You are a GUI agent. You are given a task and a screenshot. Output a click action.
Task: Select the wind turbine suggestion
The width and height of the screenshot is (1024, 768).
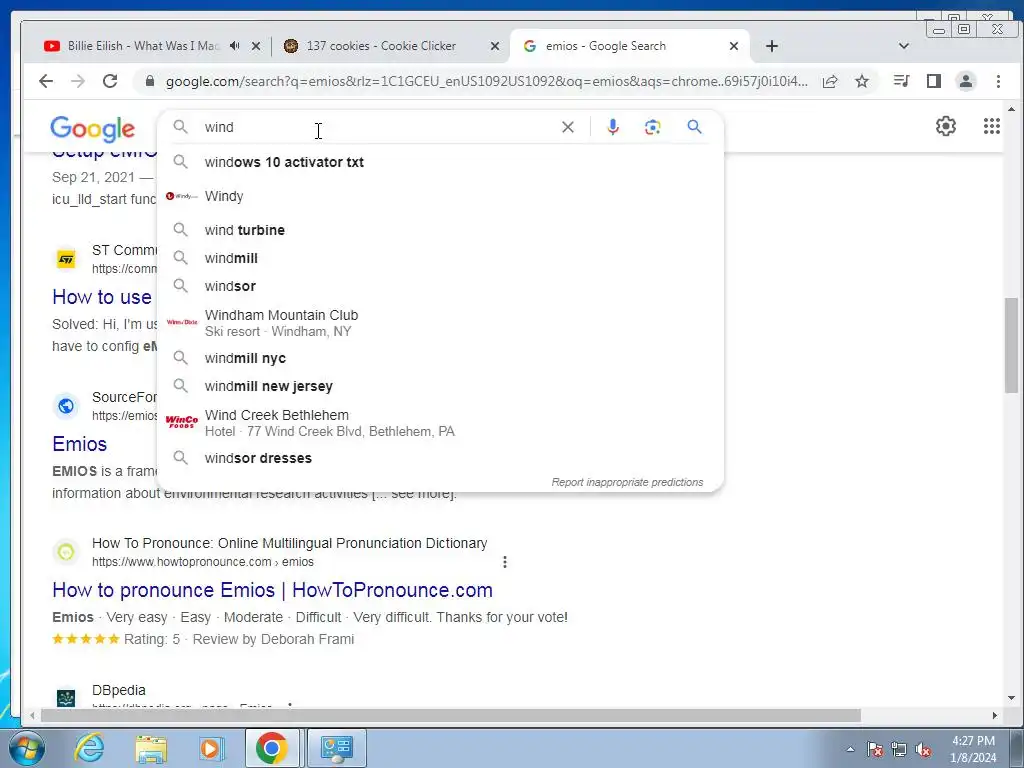pos(440,230)
